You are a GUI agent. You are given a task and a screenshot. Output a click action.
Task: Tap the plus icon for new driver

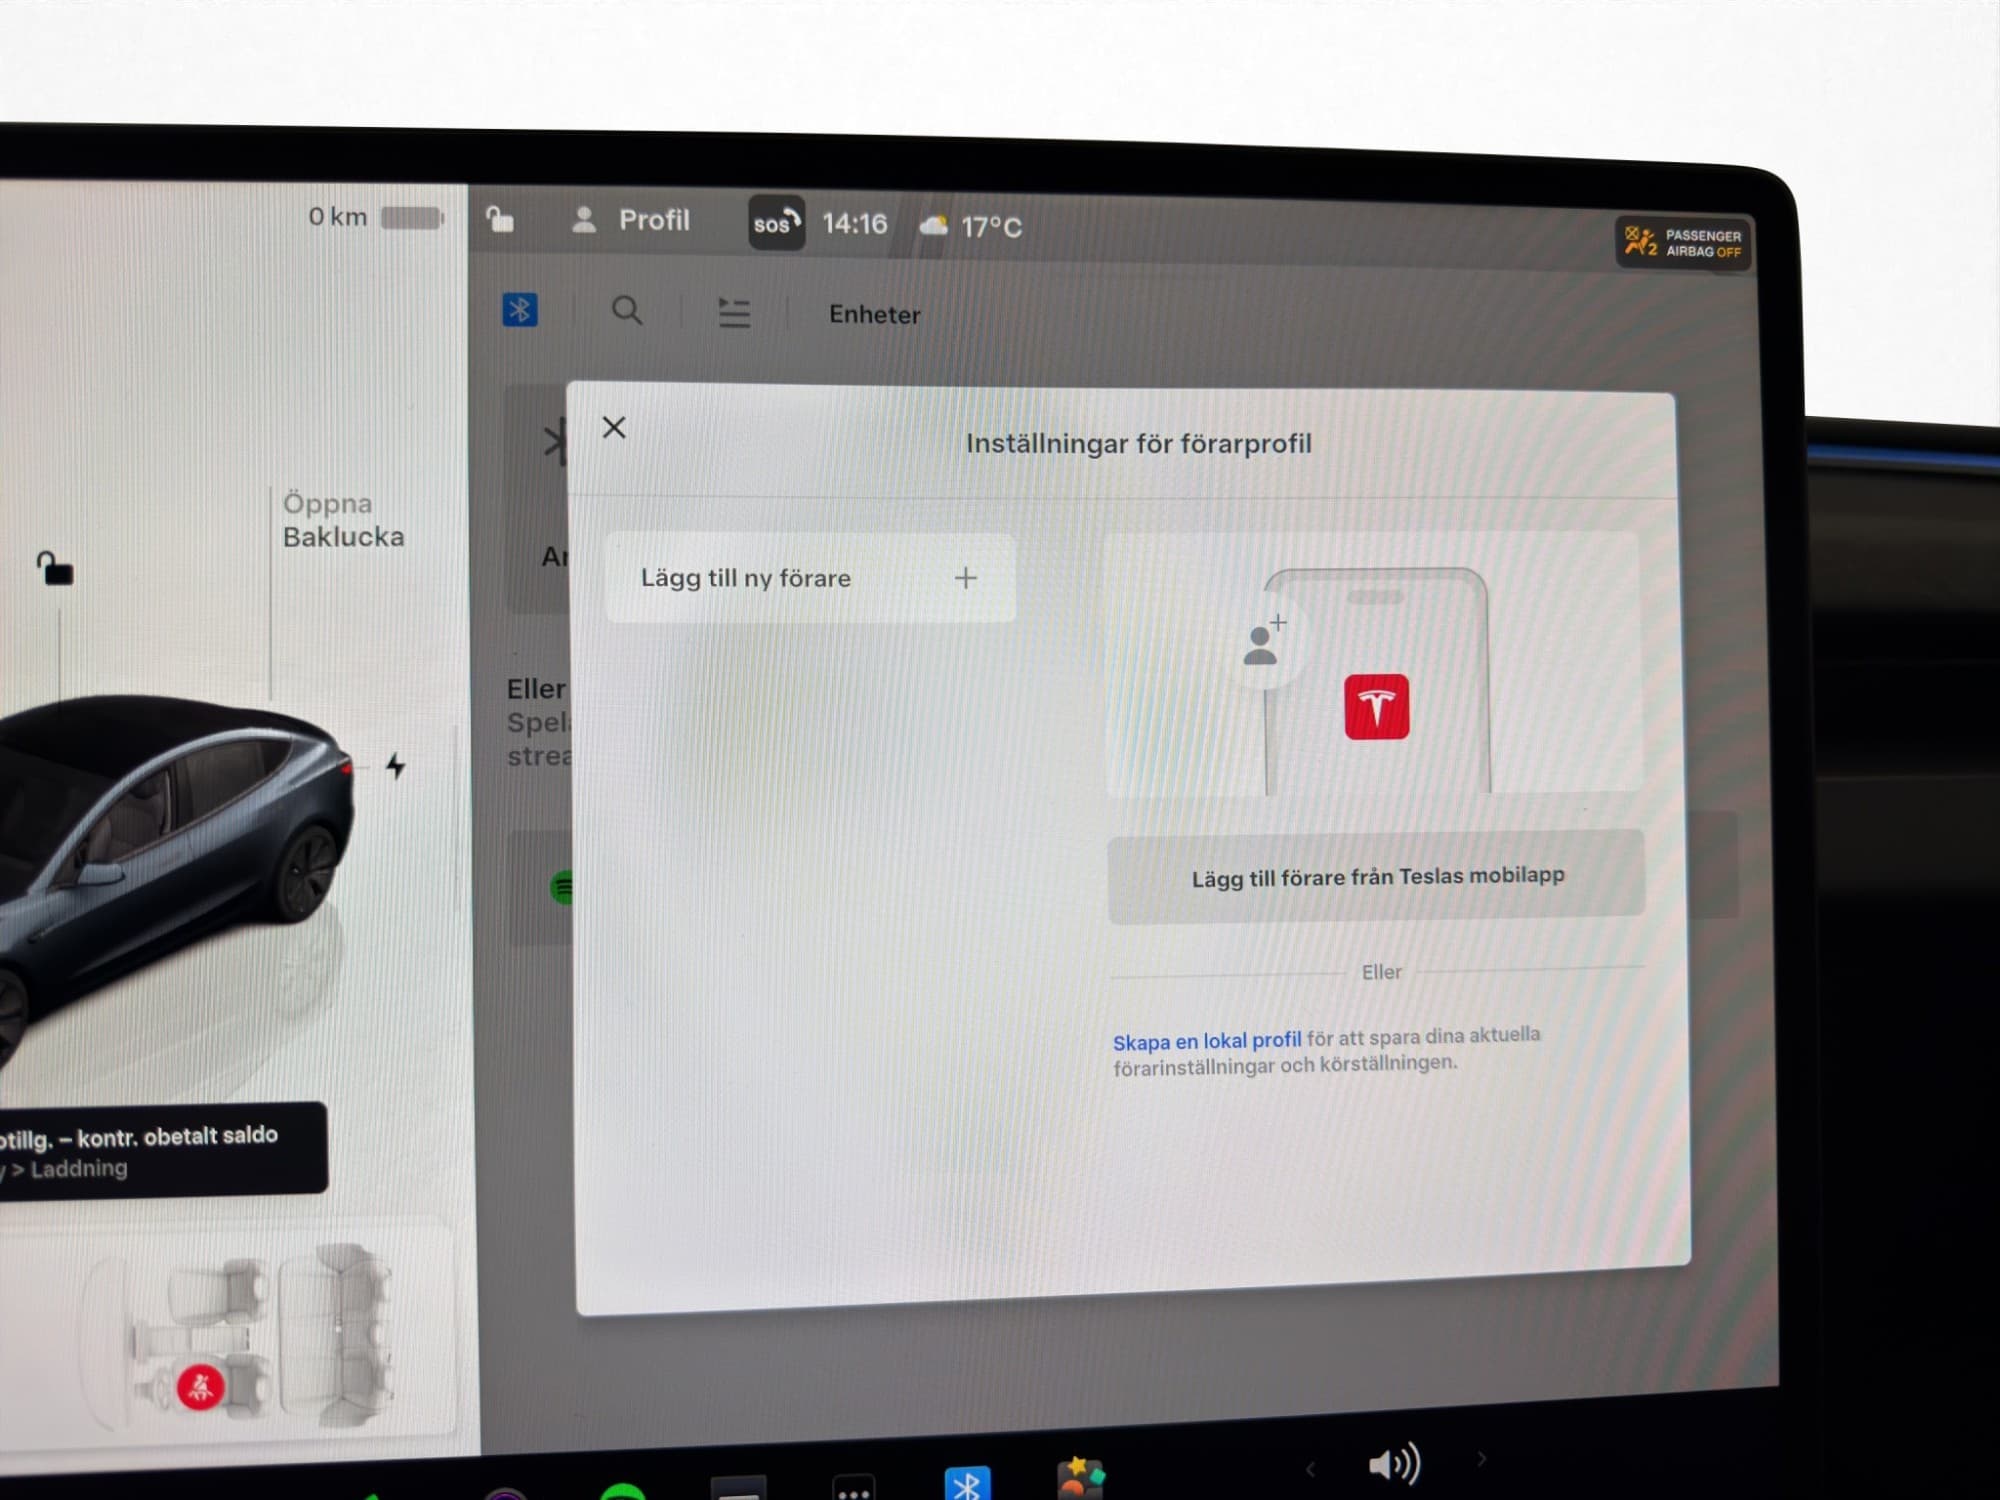point(965,578)
